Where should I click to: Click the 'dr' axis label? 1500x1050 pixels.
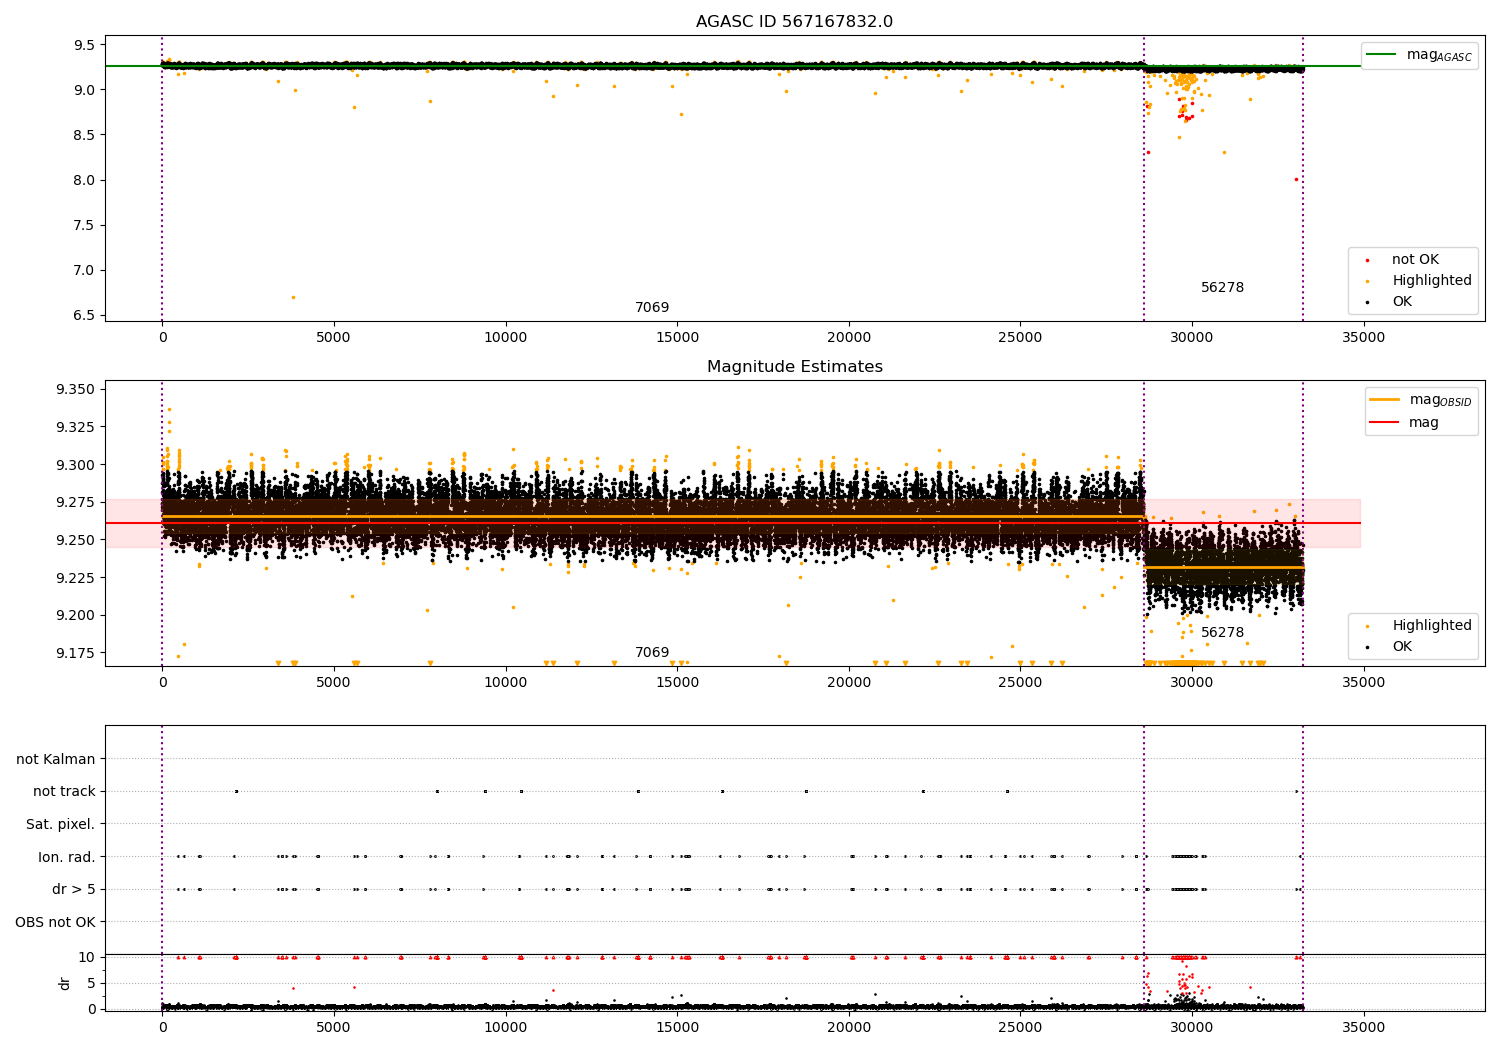click(65, 983)
